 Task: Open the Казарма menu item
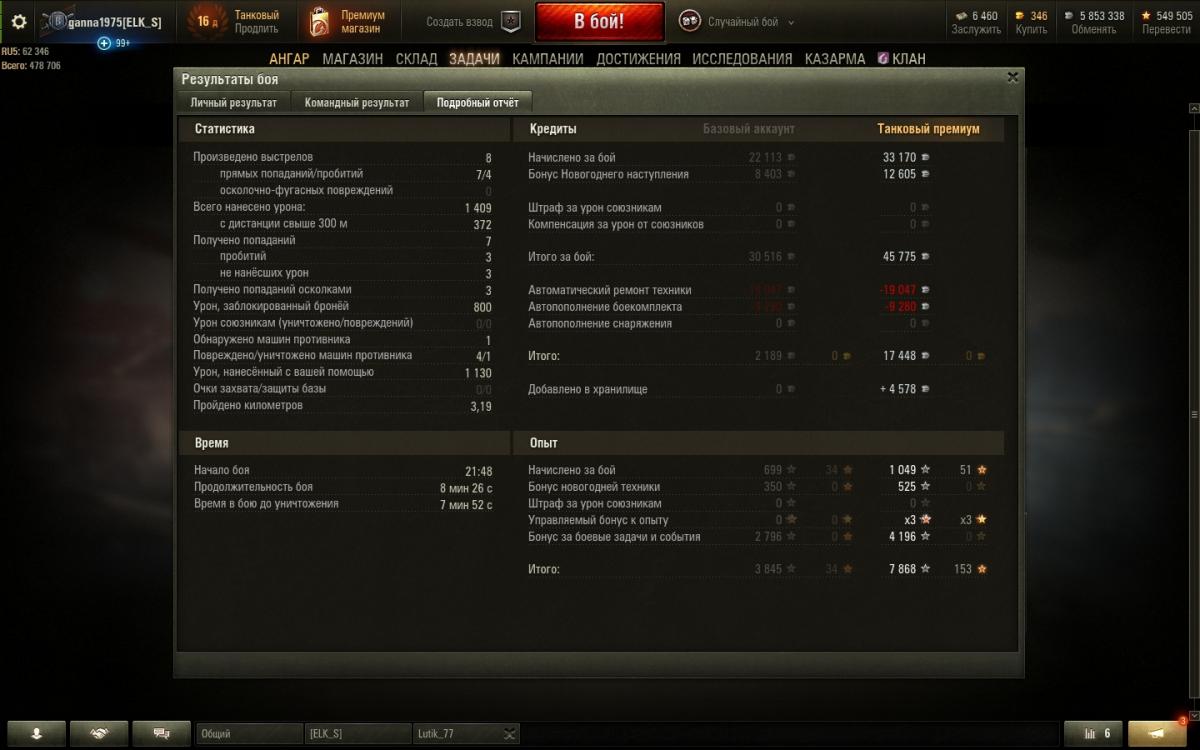click(x=835, y=59)
